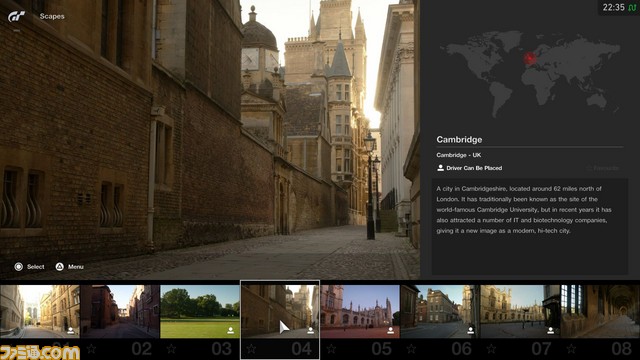The width and height of the screenshot is (640, 360).
Task: Toggle favorite star on thumbnail 02
Action: tap(91, 349)
